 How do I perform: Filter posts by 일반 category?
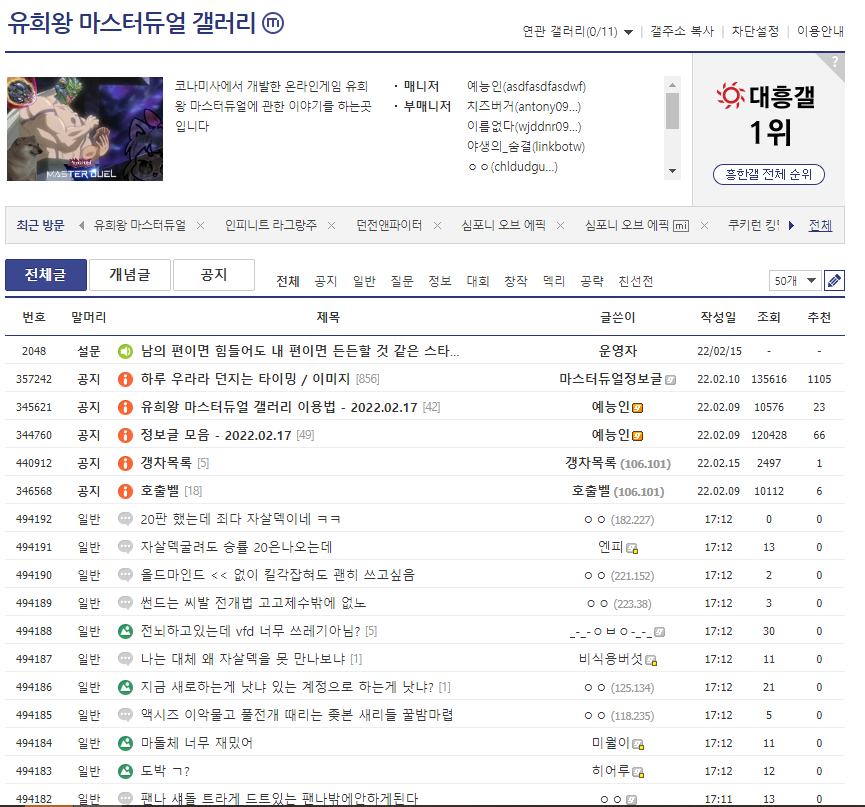364,281
